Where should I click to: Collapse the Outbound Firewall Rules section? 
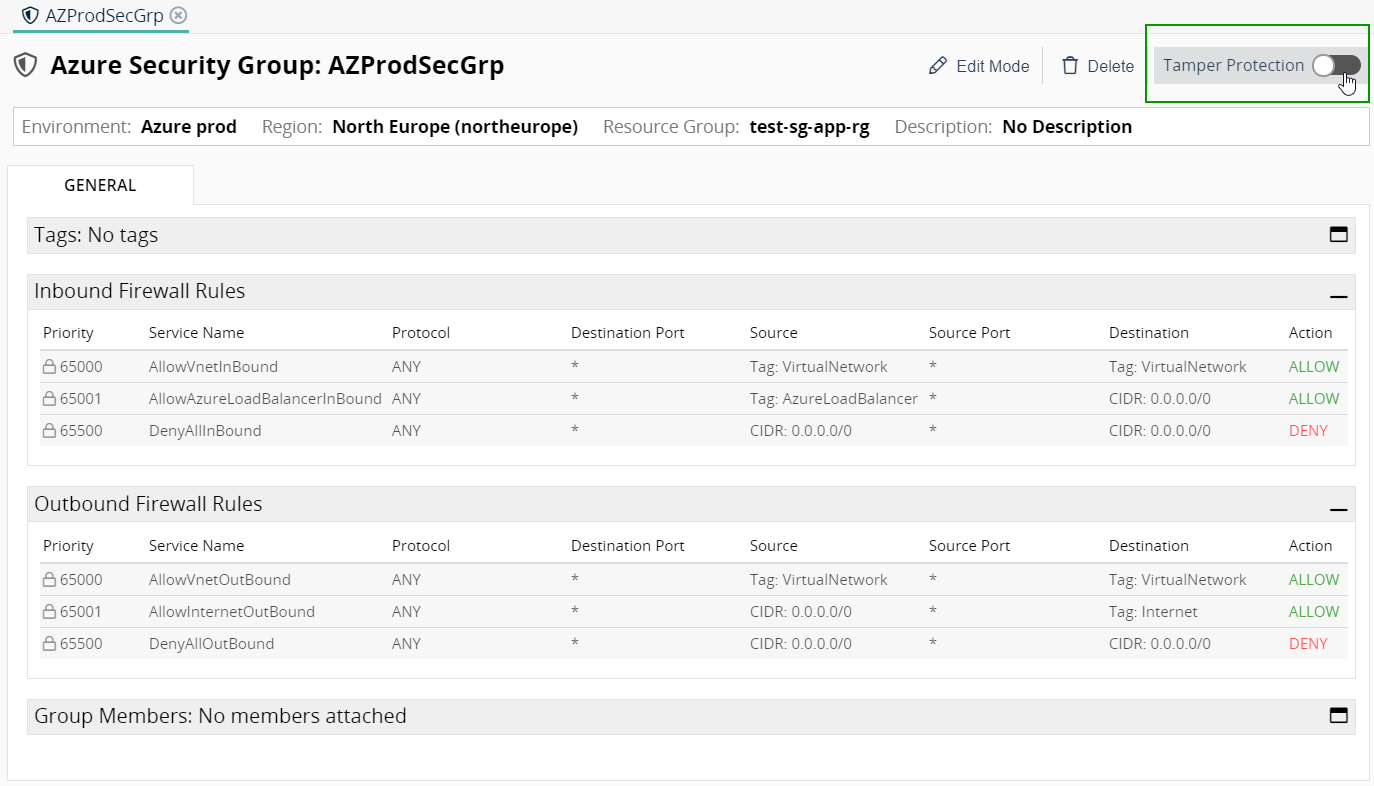pos(1338,510)
